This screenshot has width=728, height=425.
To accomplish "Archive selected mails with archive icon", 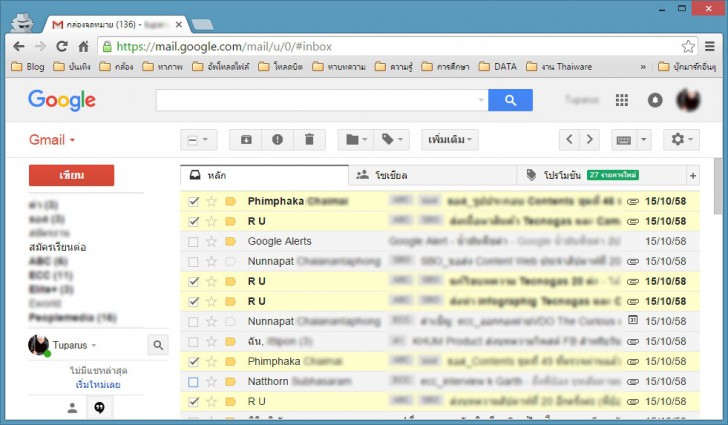I will point(246,139).
